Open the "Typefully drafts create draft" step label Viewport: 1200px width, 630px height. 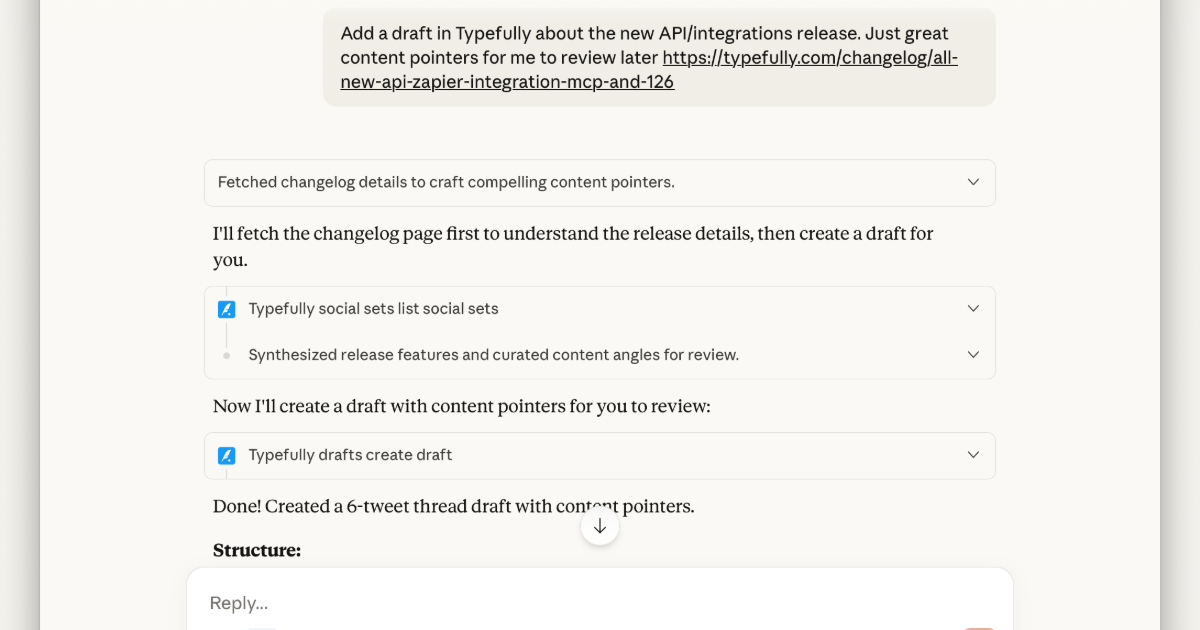[x=350, y=455]
